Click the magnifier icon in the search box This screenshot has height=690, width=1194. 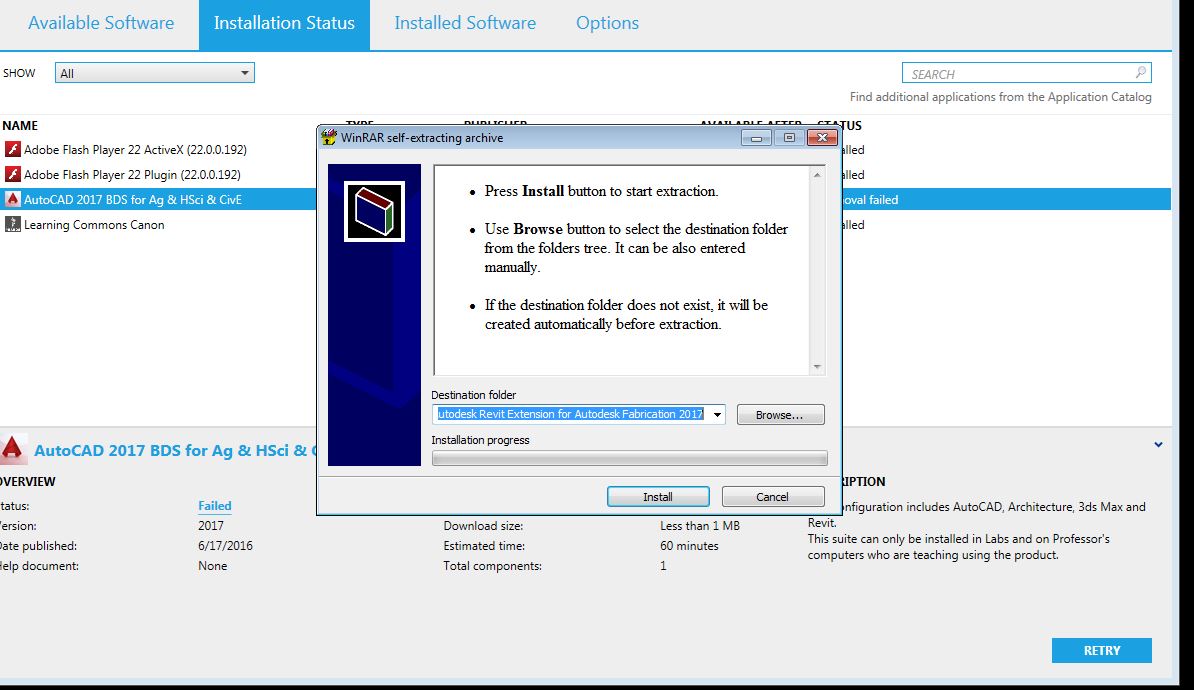coord(1141,72)
